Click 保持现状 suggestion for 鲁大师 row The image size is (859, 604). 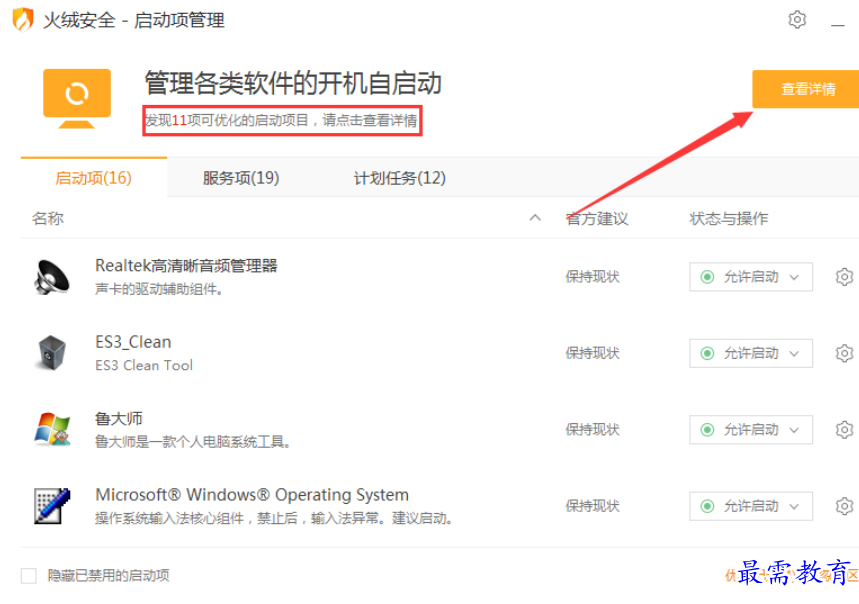pyautogui.click(x=593, y=430)
